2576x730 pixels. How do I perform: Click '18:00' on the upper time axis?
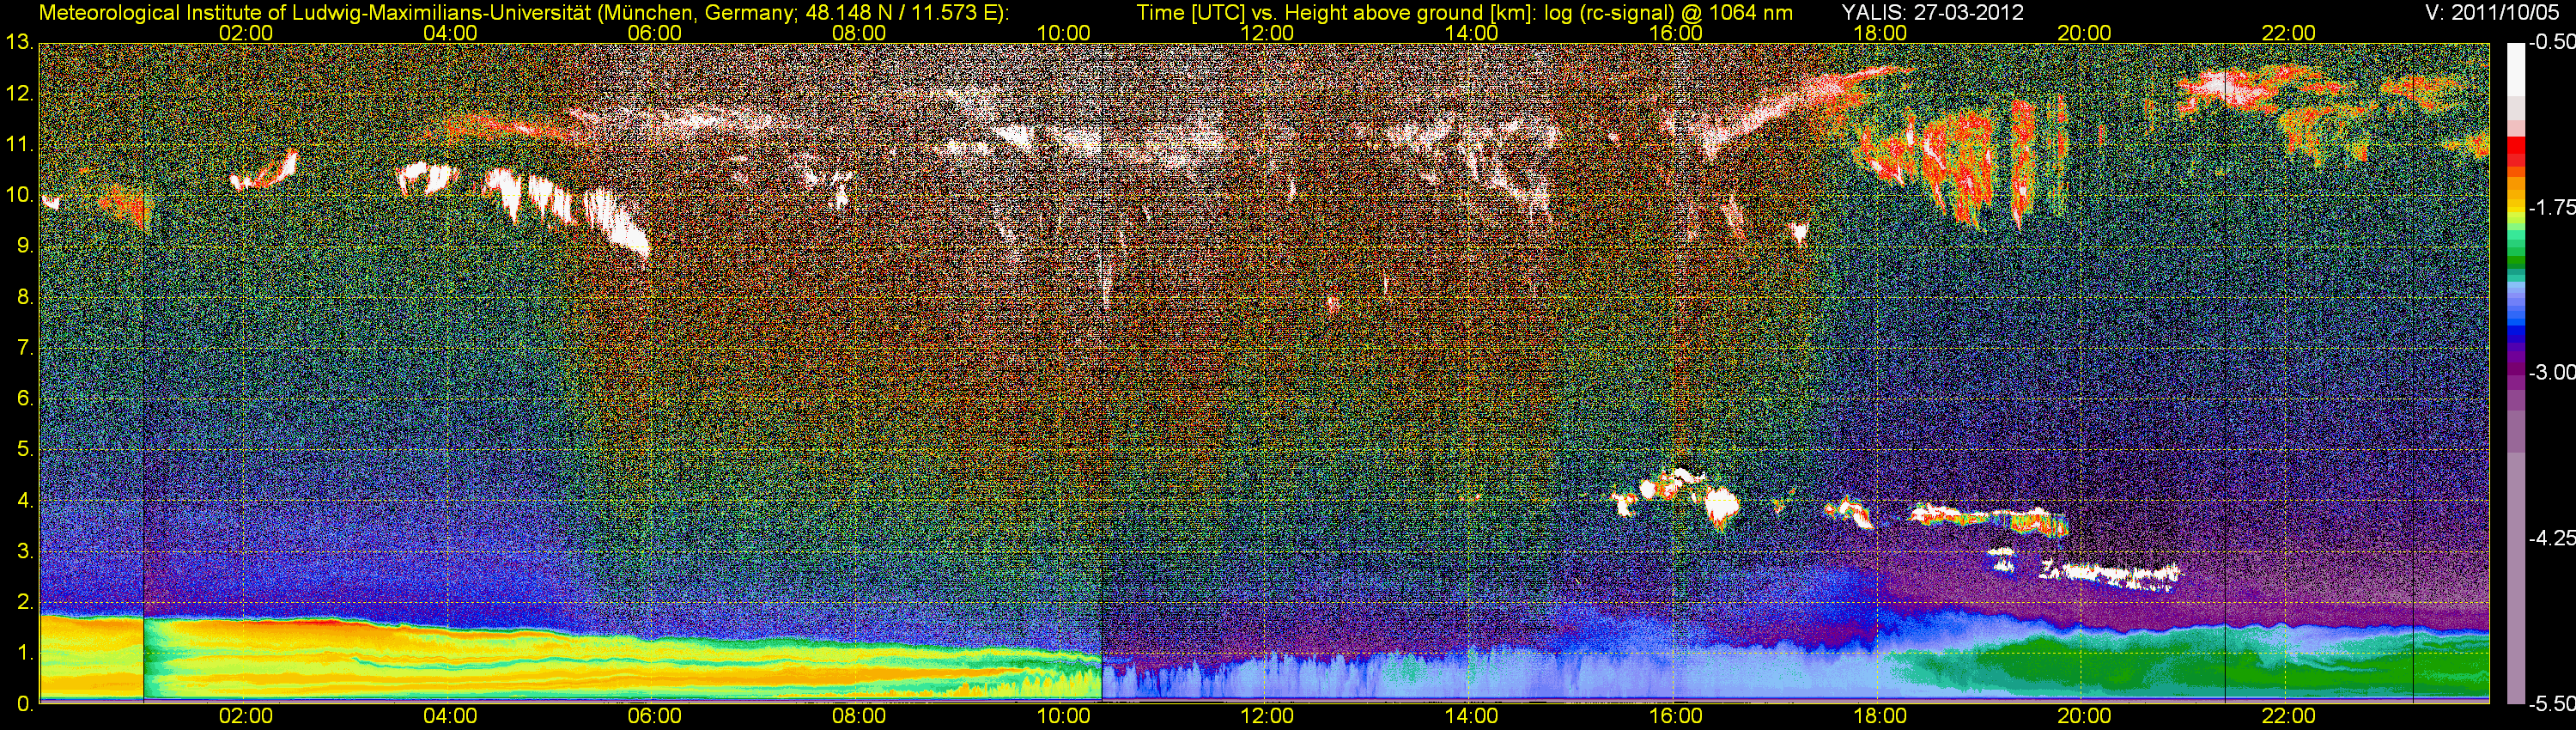click(1880, 33)
